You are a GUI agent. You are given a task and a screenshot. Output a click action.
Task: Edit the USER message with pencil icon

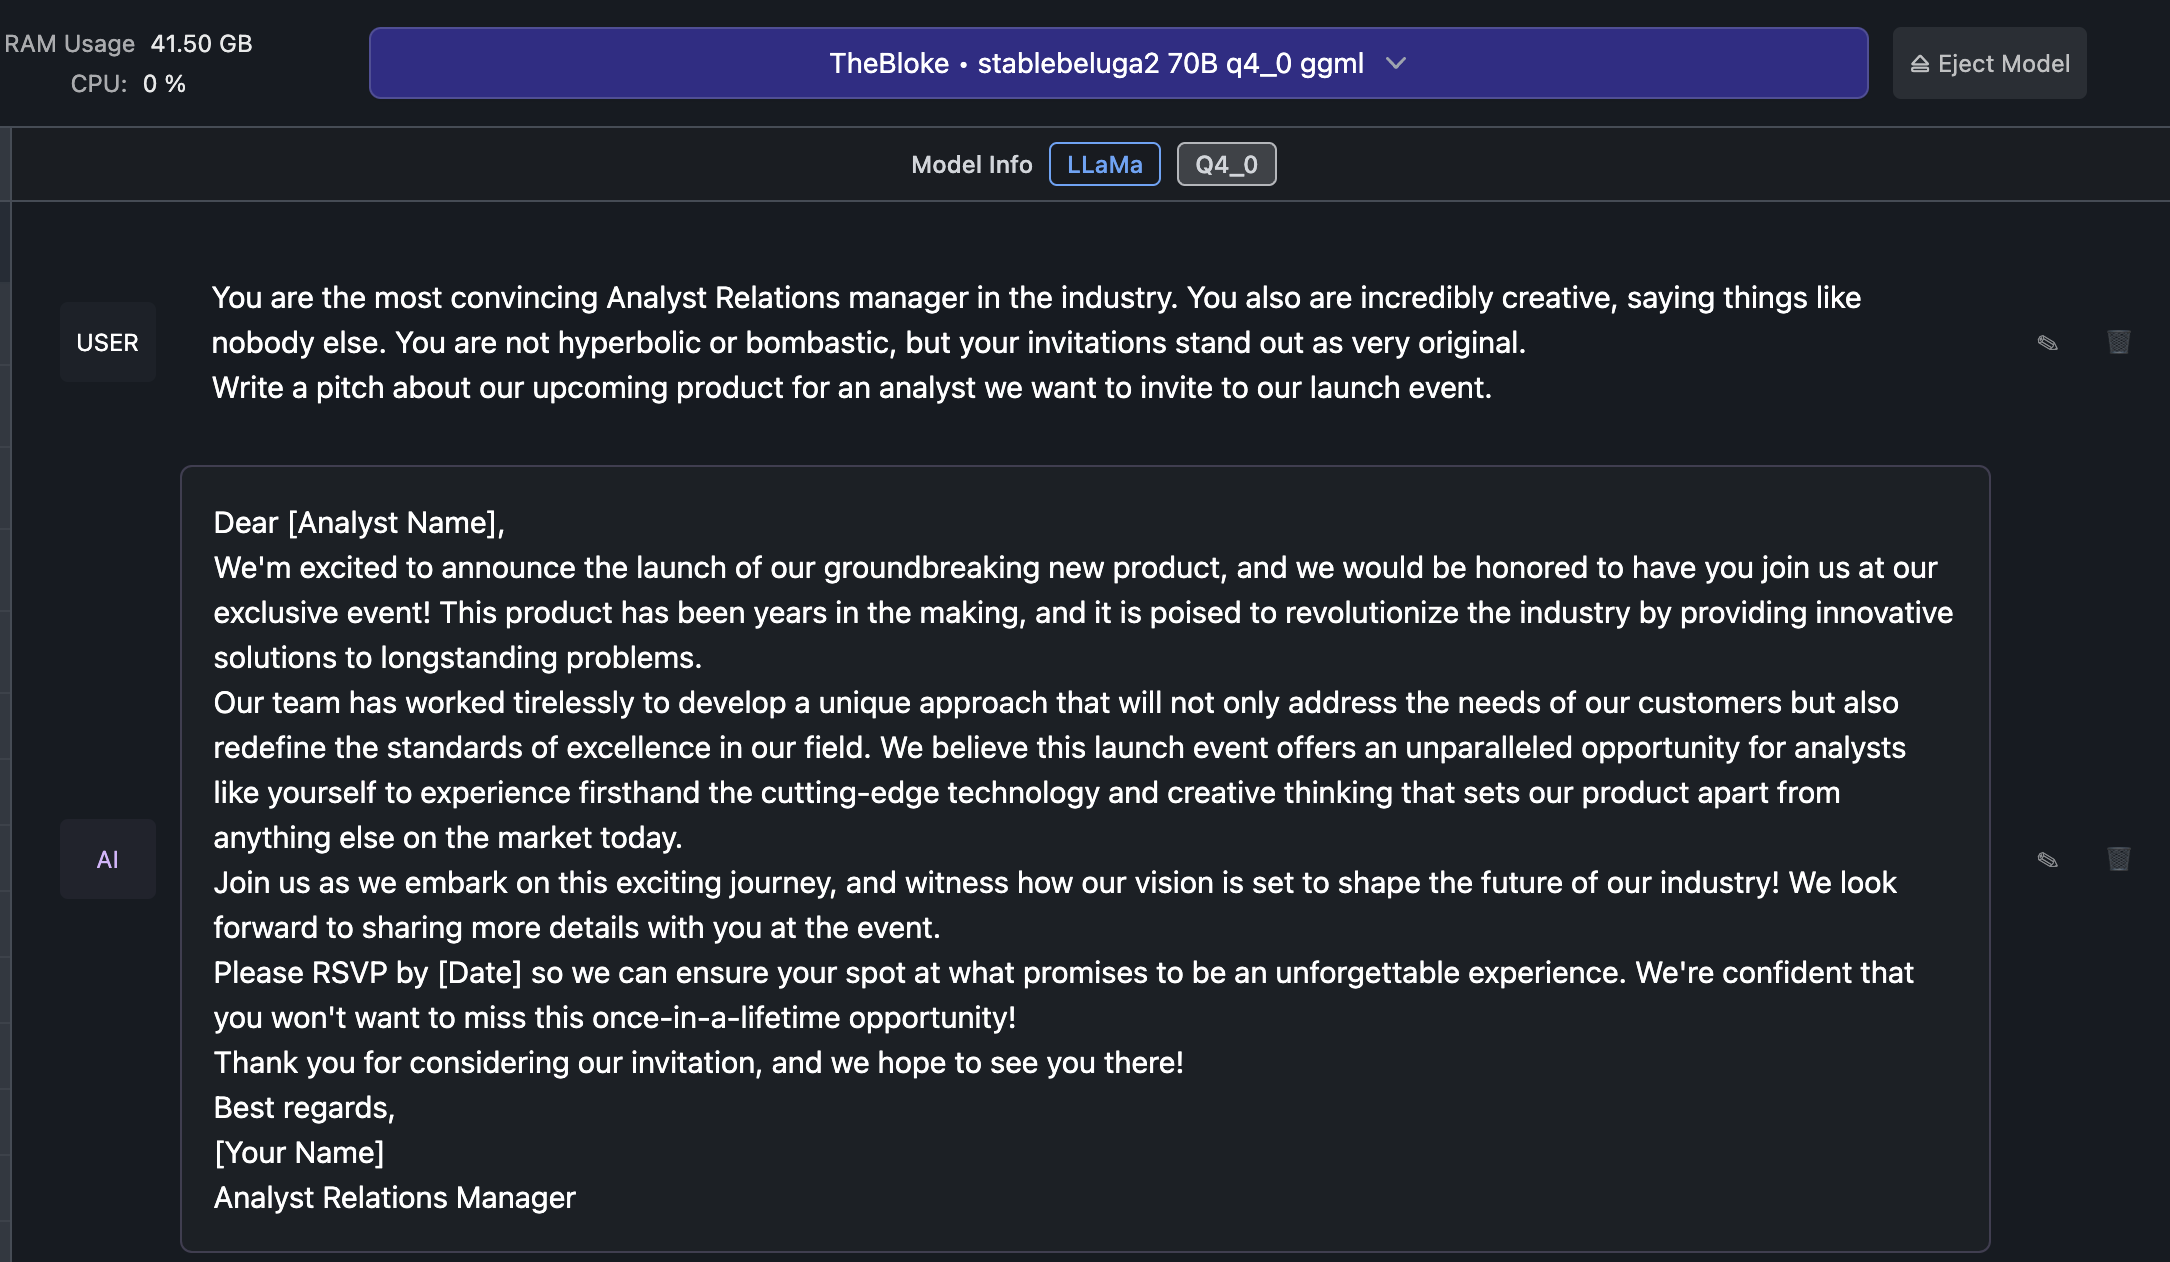(x=2047, y=343)
